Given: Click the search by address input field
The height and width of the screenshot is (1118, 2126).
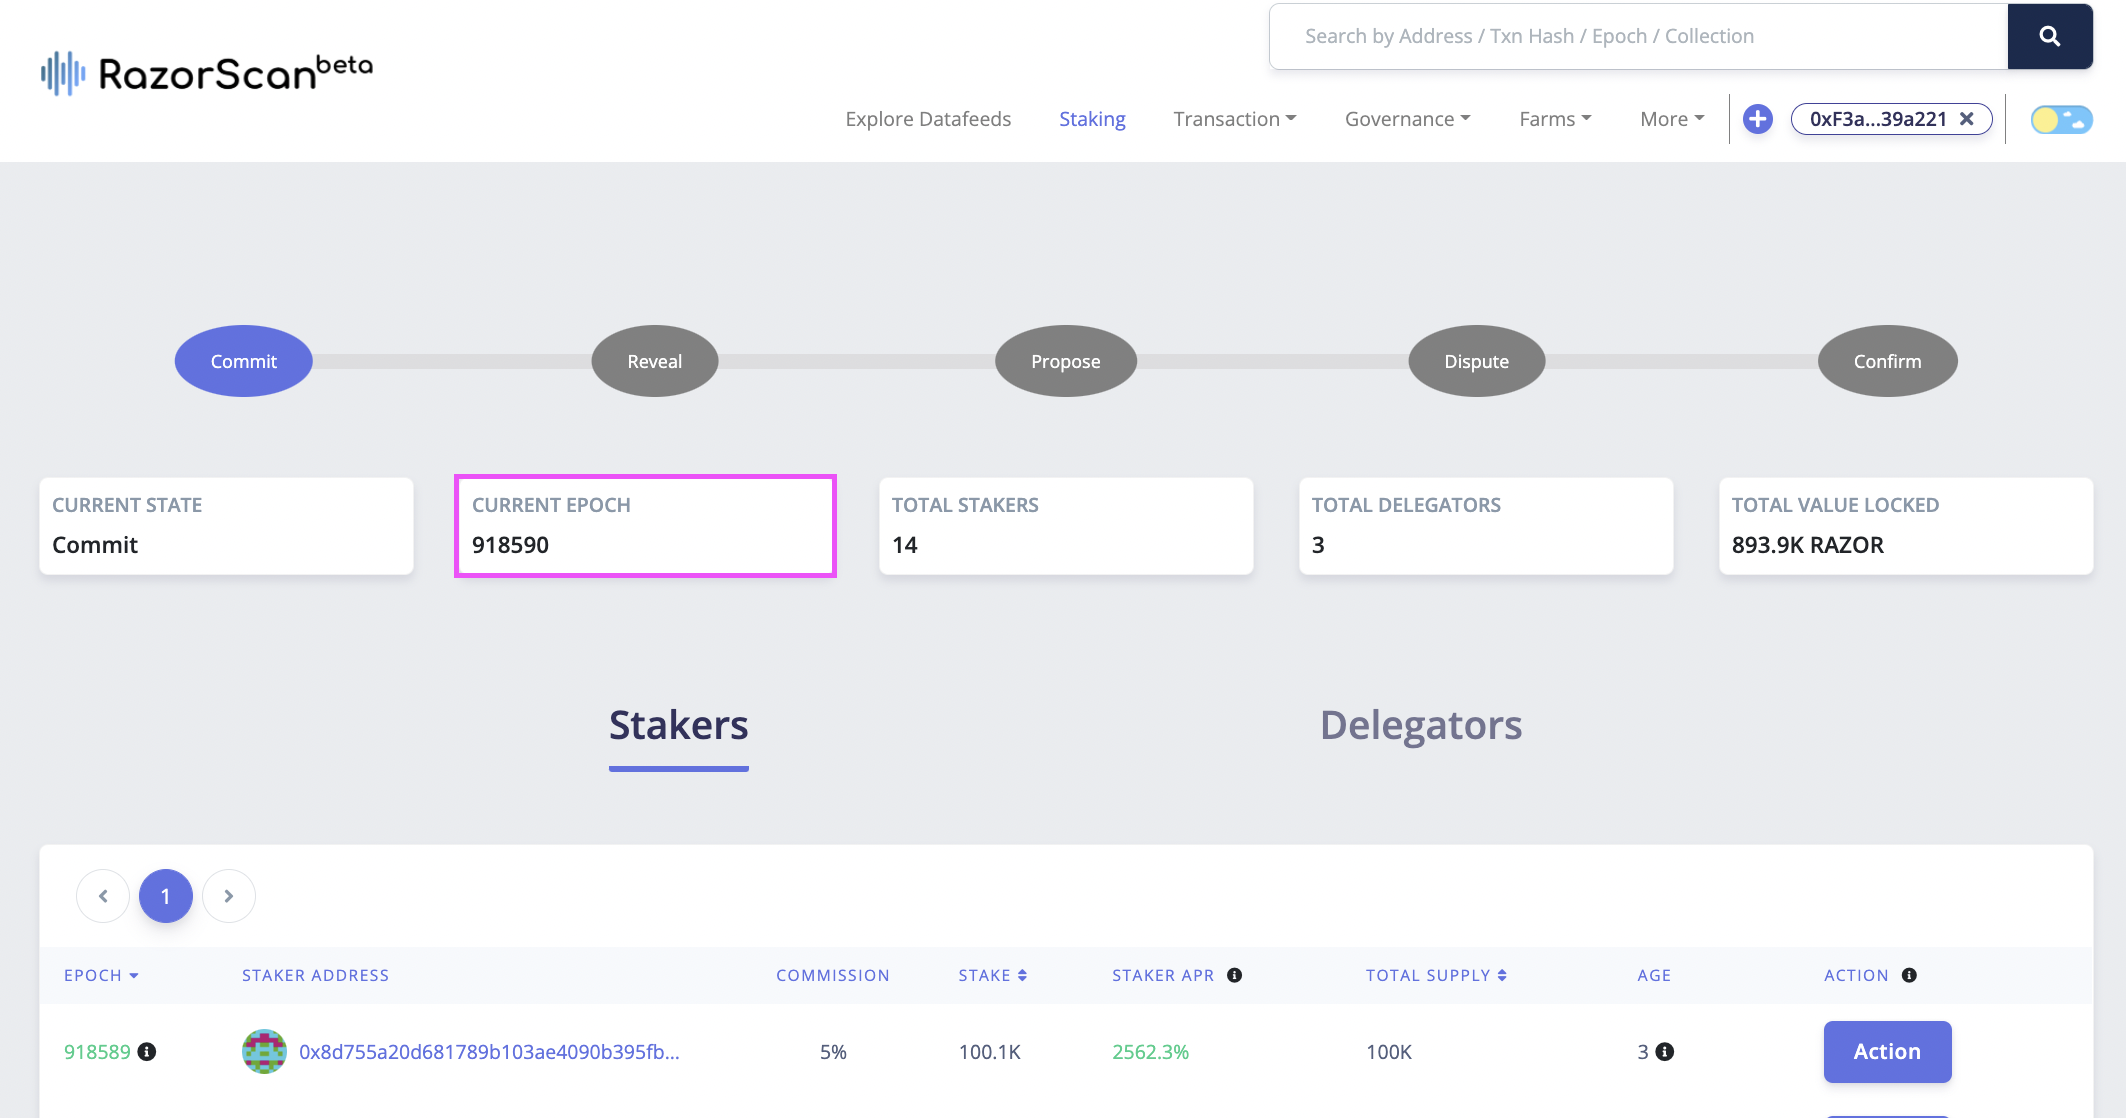Looking at the screenshot, I should (x=1638, y=37).
